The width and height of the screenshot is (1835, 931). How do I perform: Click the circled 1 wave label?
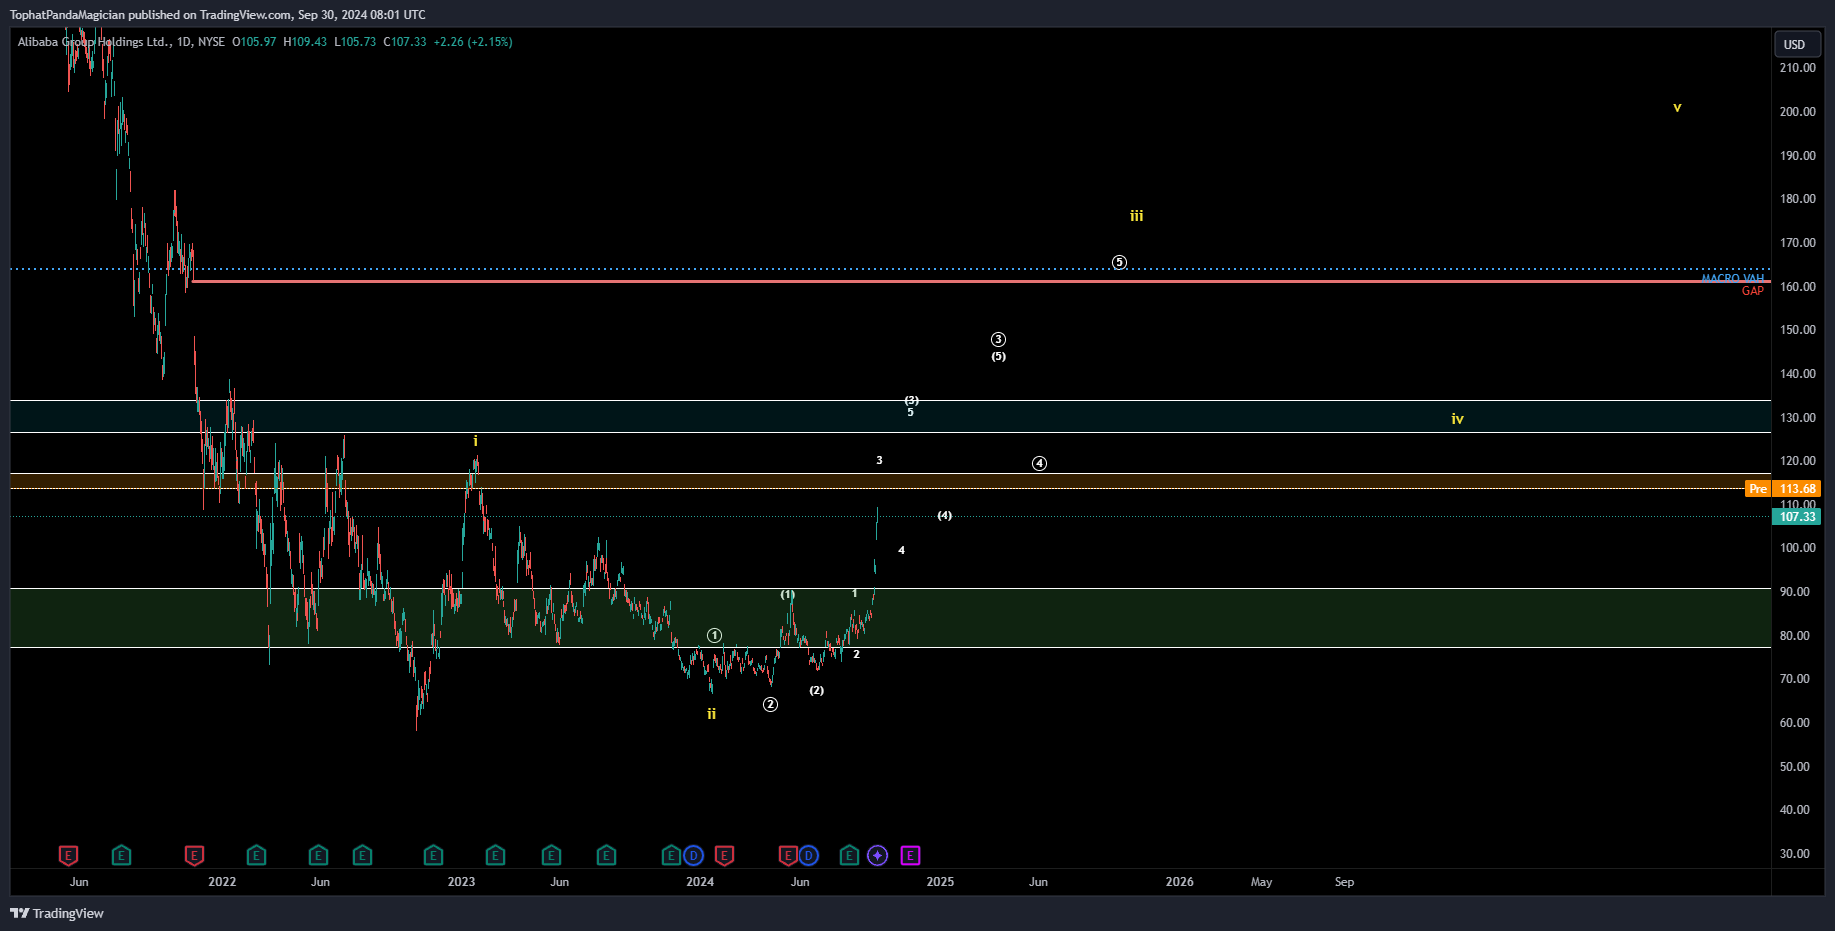coord(714,636)
